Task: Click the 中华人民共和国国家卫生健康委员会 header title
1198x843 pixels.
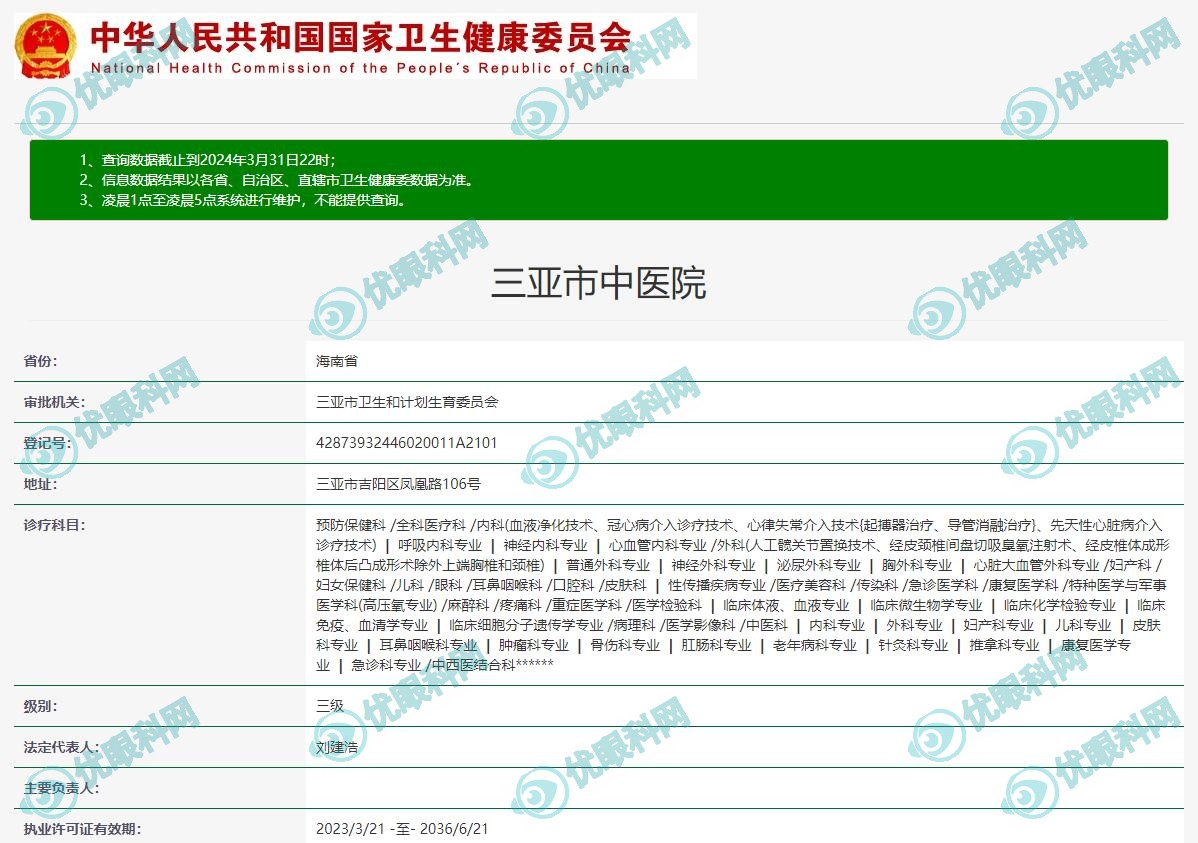Action: coord(360,37)
